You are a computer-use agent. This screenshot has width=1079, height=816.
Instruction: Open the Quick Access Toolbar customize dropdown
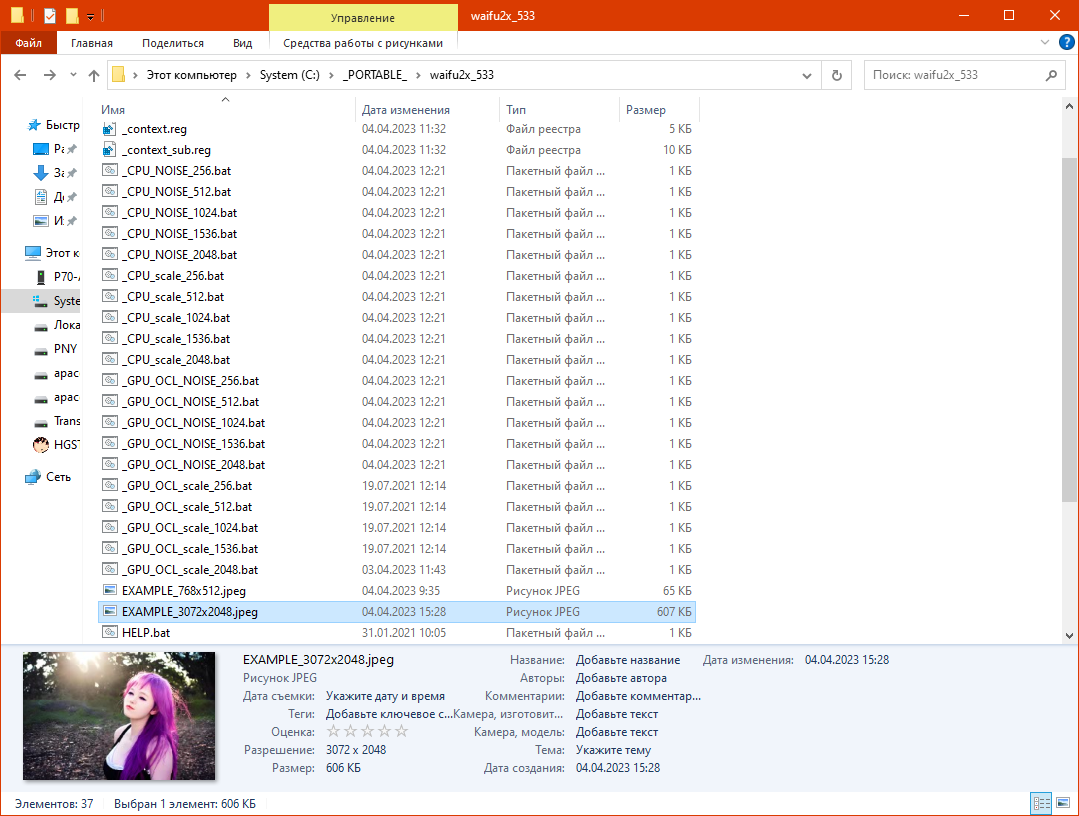90,16
